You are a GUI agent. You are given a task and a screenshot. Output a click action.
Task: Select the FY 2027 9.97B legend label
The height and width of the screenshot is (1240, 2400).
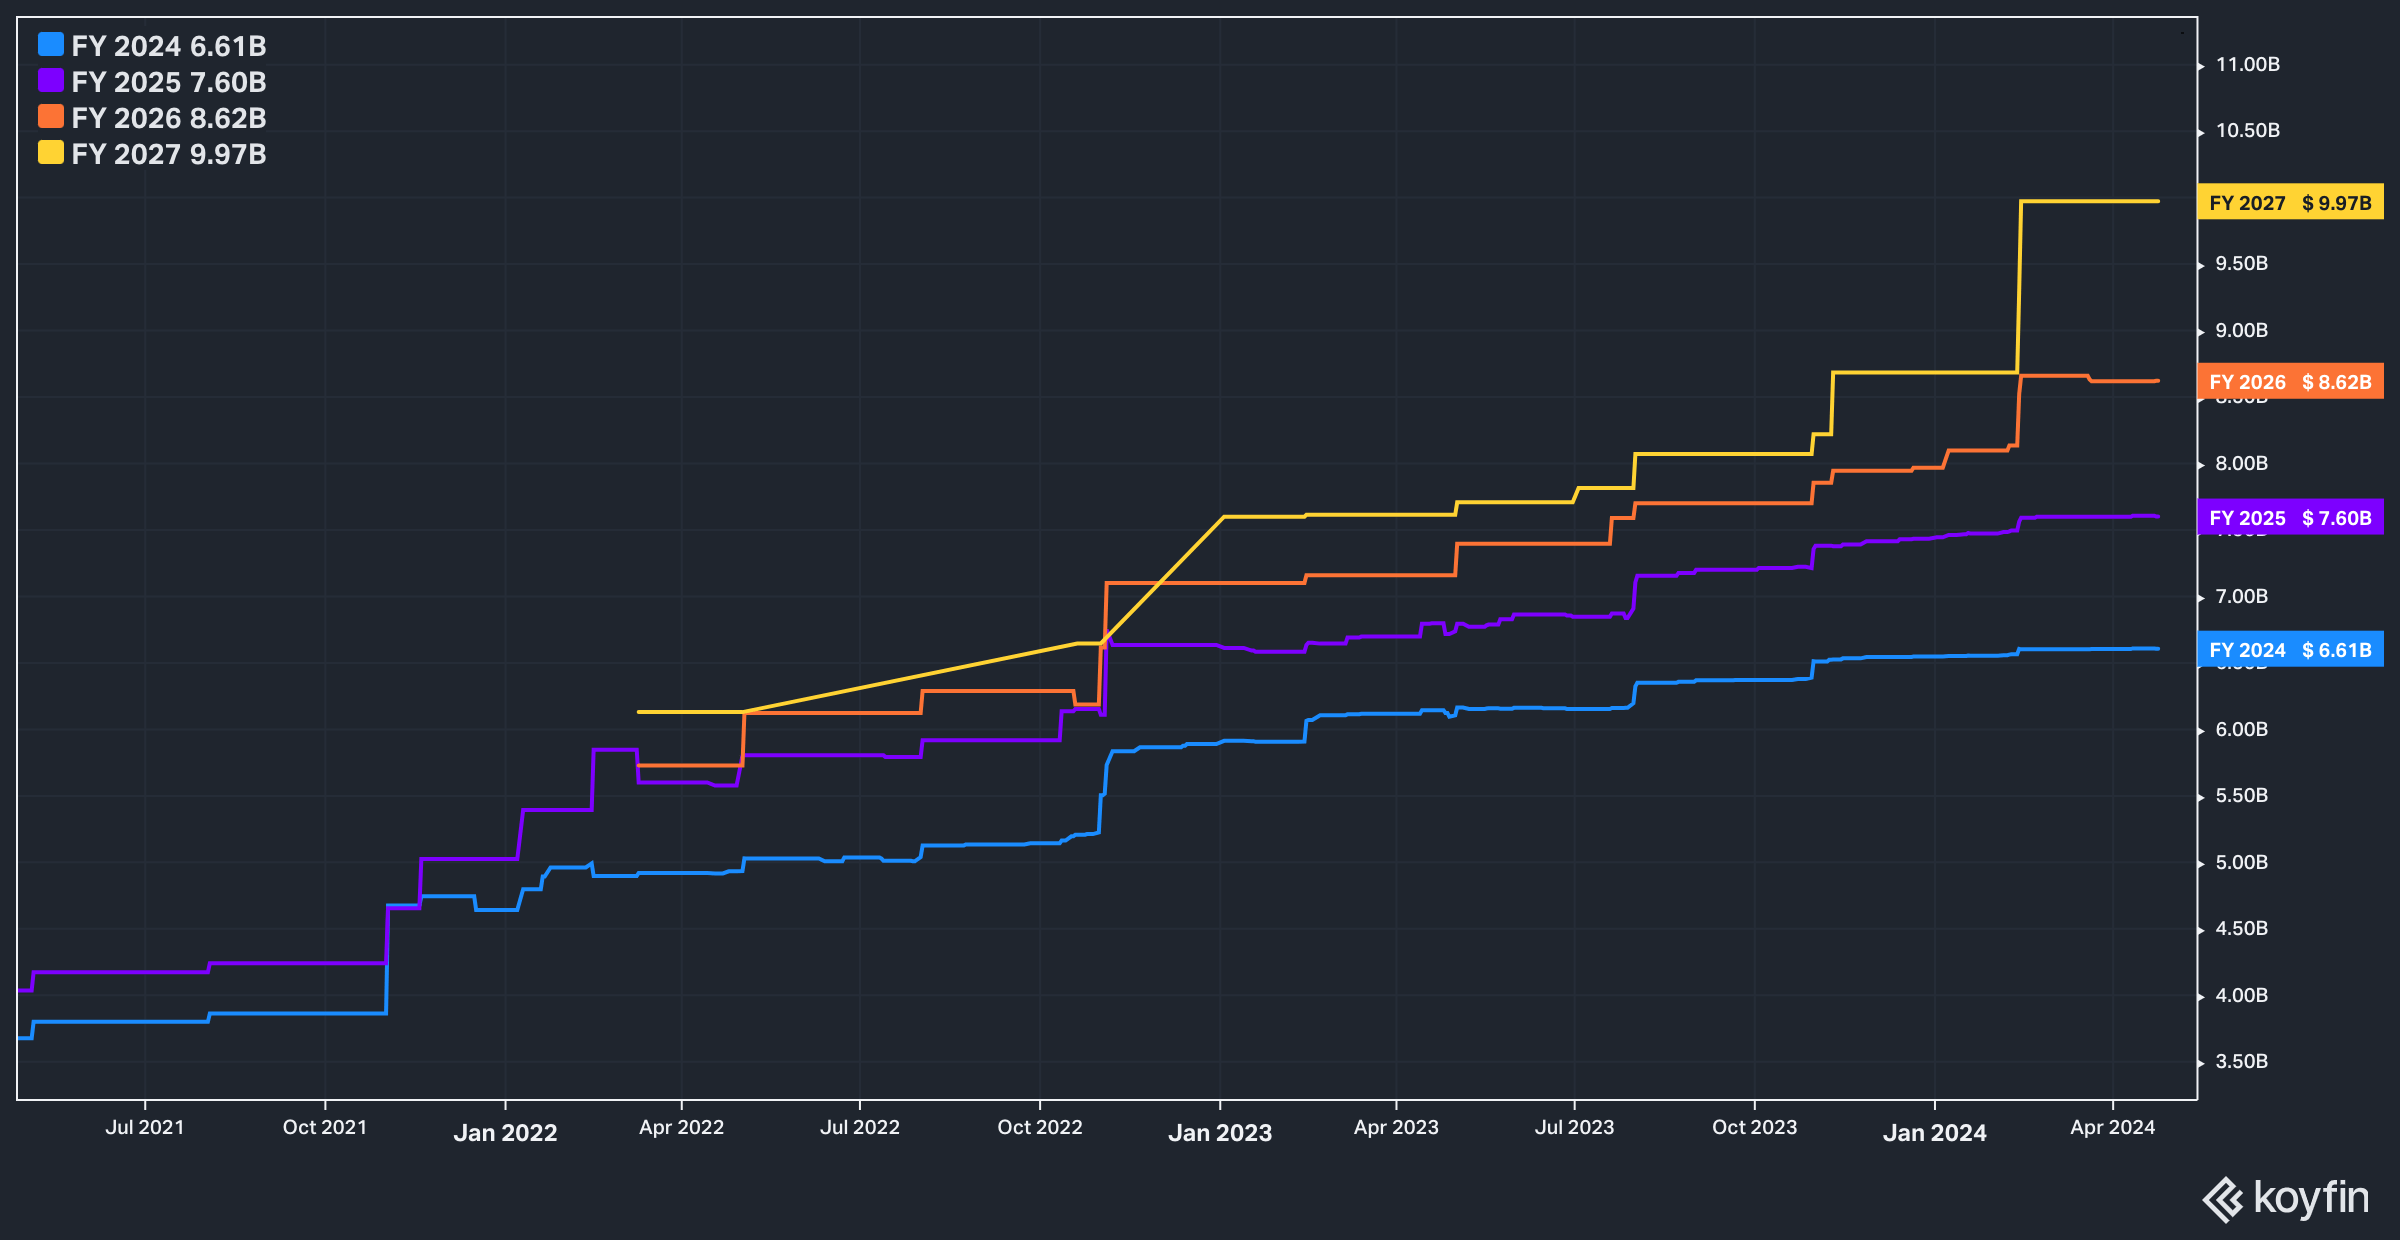click(x=169, y=154)
